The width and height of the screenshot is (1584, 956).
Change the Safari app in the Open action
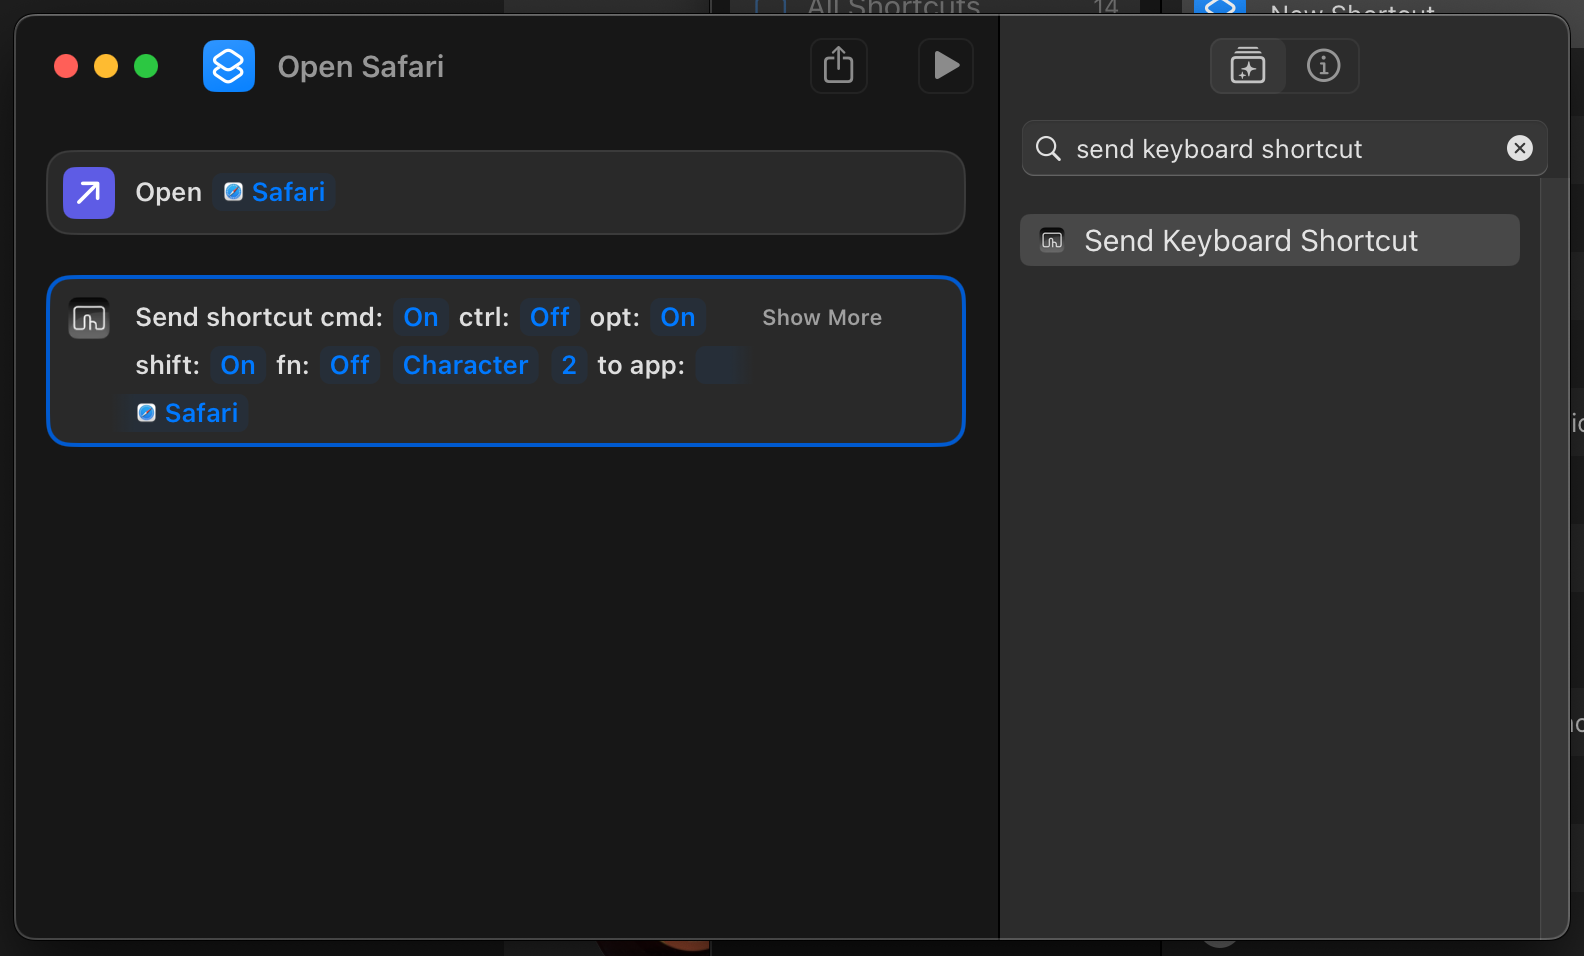[x=274, y=192]
